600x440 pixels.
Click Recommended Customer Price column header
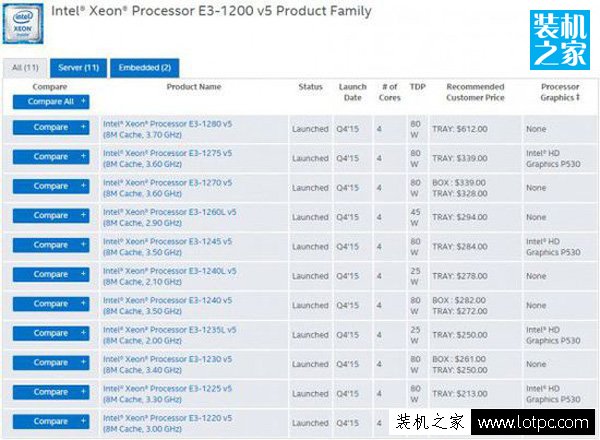click(x=475, y=92)
